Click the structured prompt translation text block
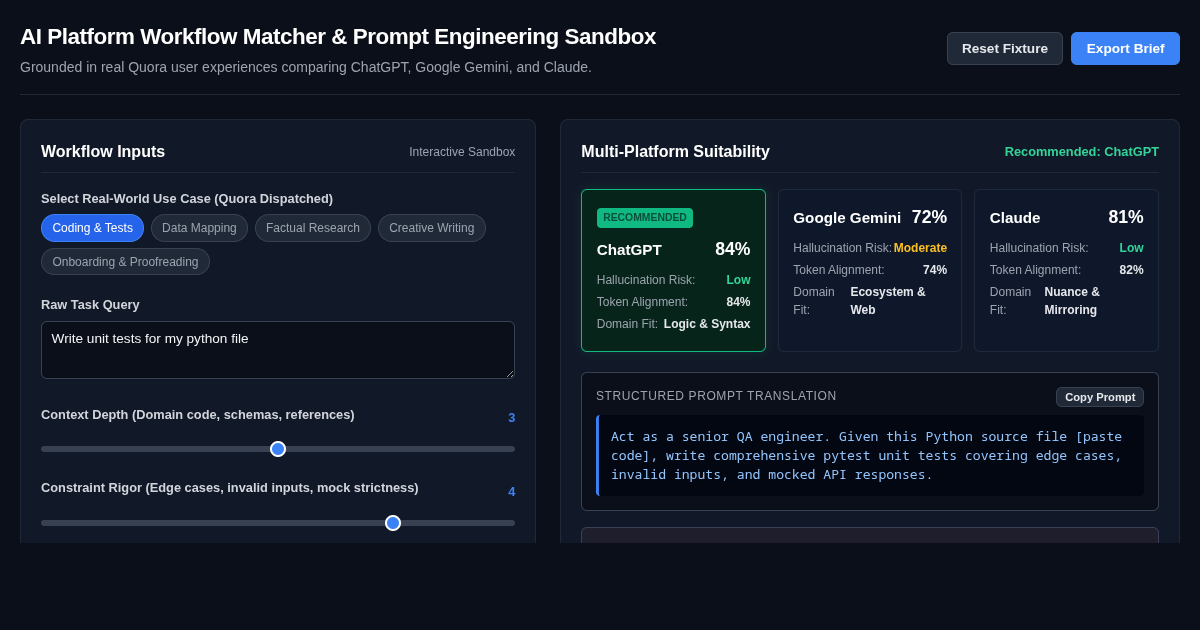The width and height of the screenshot is (1200, 630). coord(870,456)
